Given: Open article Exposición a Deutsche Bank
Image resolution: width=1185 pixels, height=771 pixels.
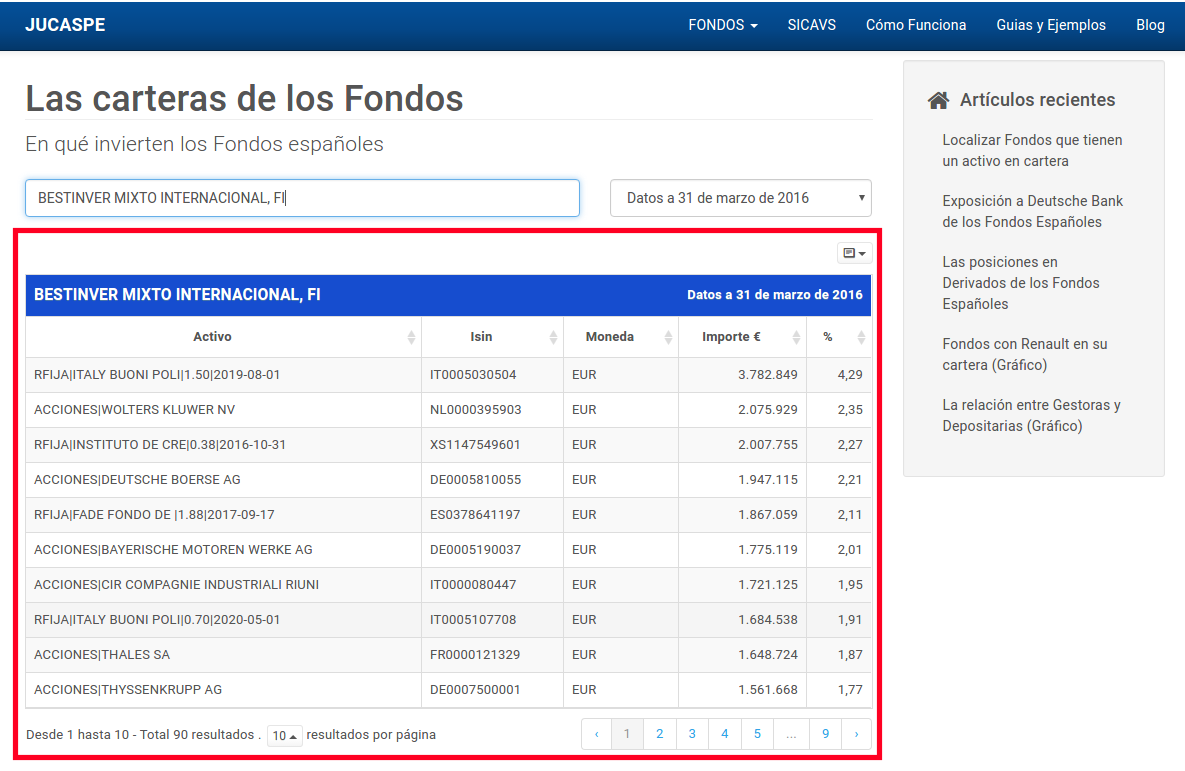Looking at the screenshot, I should [1032, 212].
